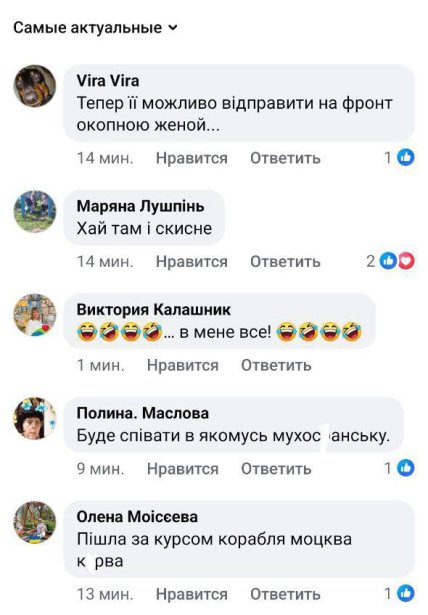Open Маряна Лушпінь's profile avatar

coord(35,211)
